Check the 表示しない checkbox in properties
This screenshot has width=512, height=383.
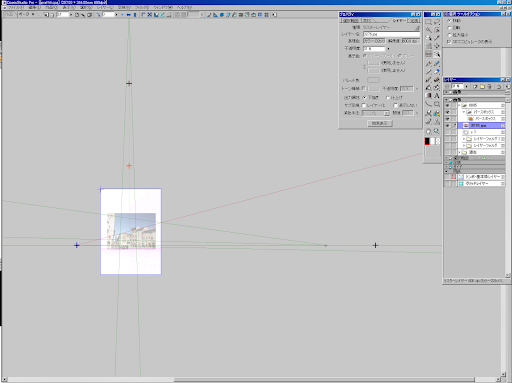coord(395,105)
